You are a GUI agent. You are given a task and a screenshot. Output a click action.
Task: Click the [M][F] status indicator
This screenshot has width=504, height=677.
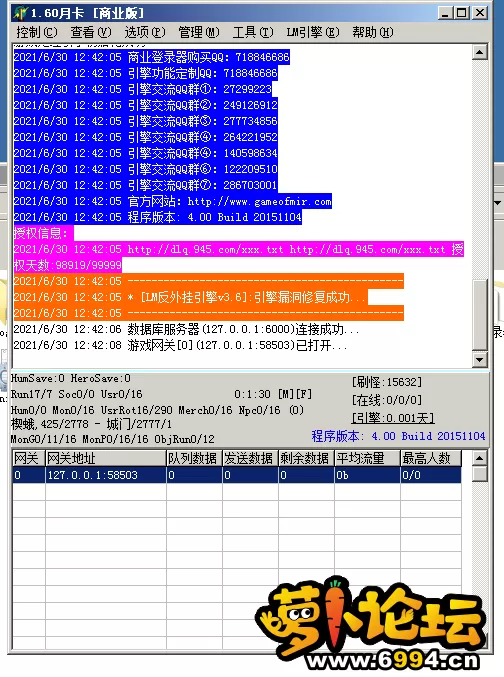pyautogui.click(x=295, y=394)
